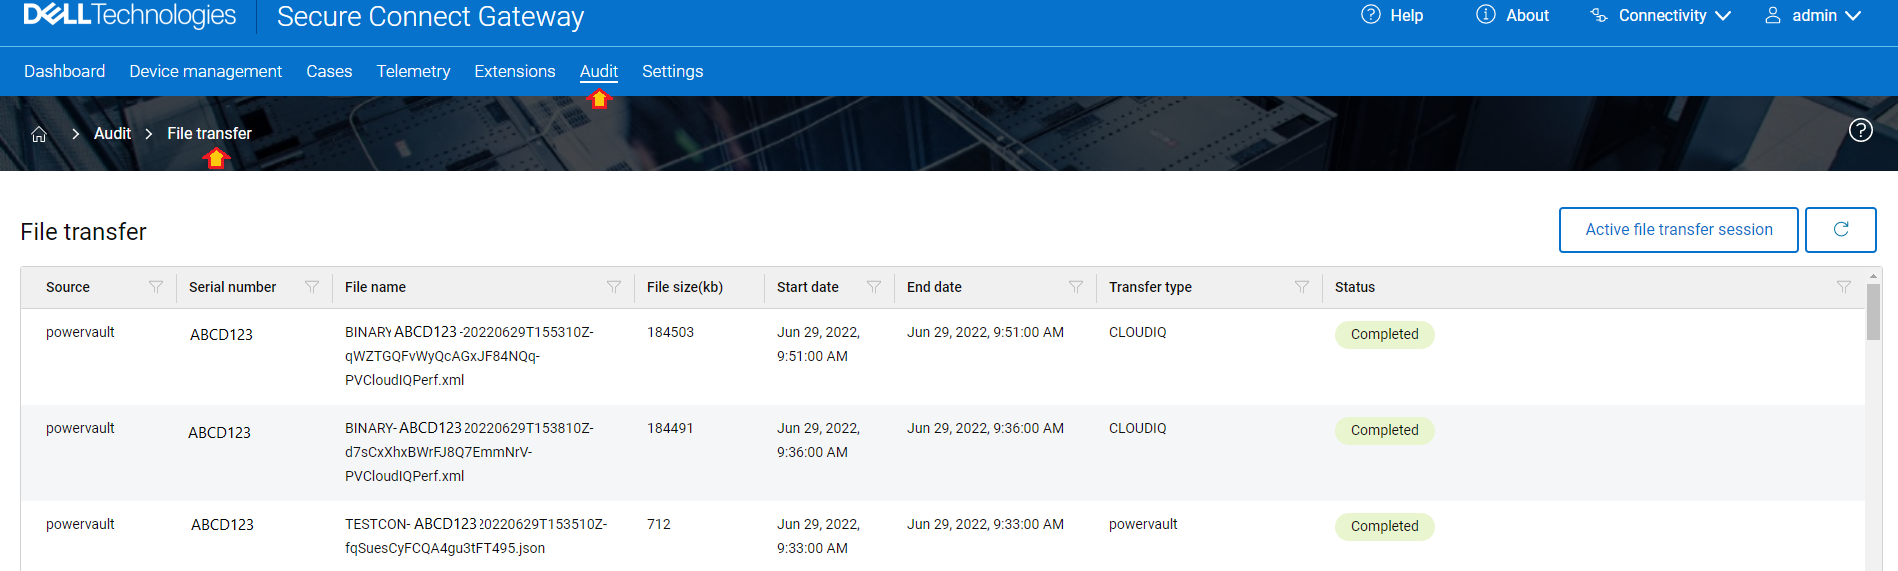Open the Device management menu
The image size is (1898, 571).
pyautogui.click(x=205, y=71)
